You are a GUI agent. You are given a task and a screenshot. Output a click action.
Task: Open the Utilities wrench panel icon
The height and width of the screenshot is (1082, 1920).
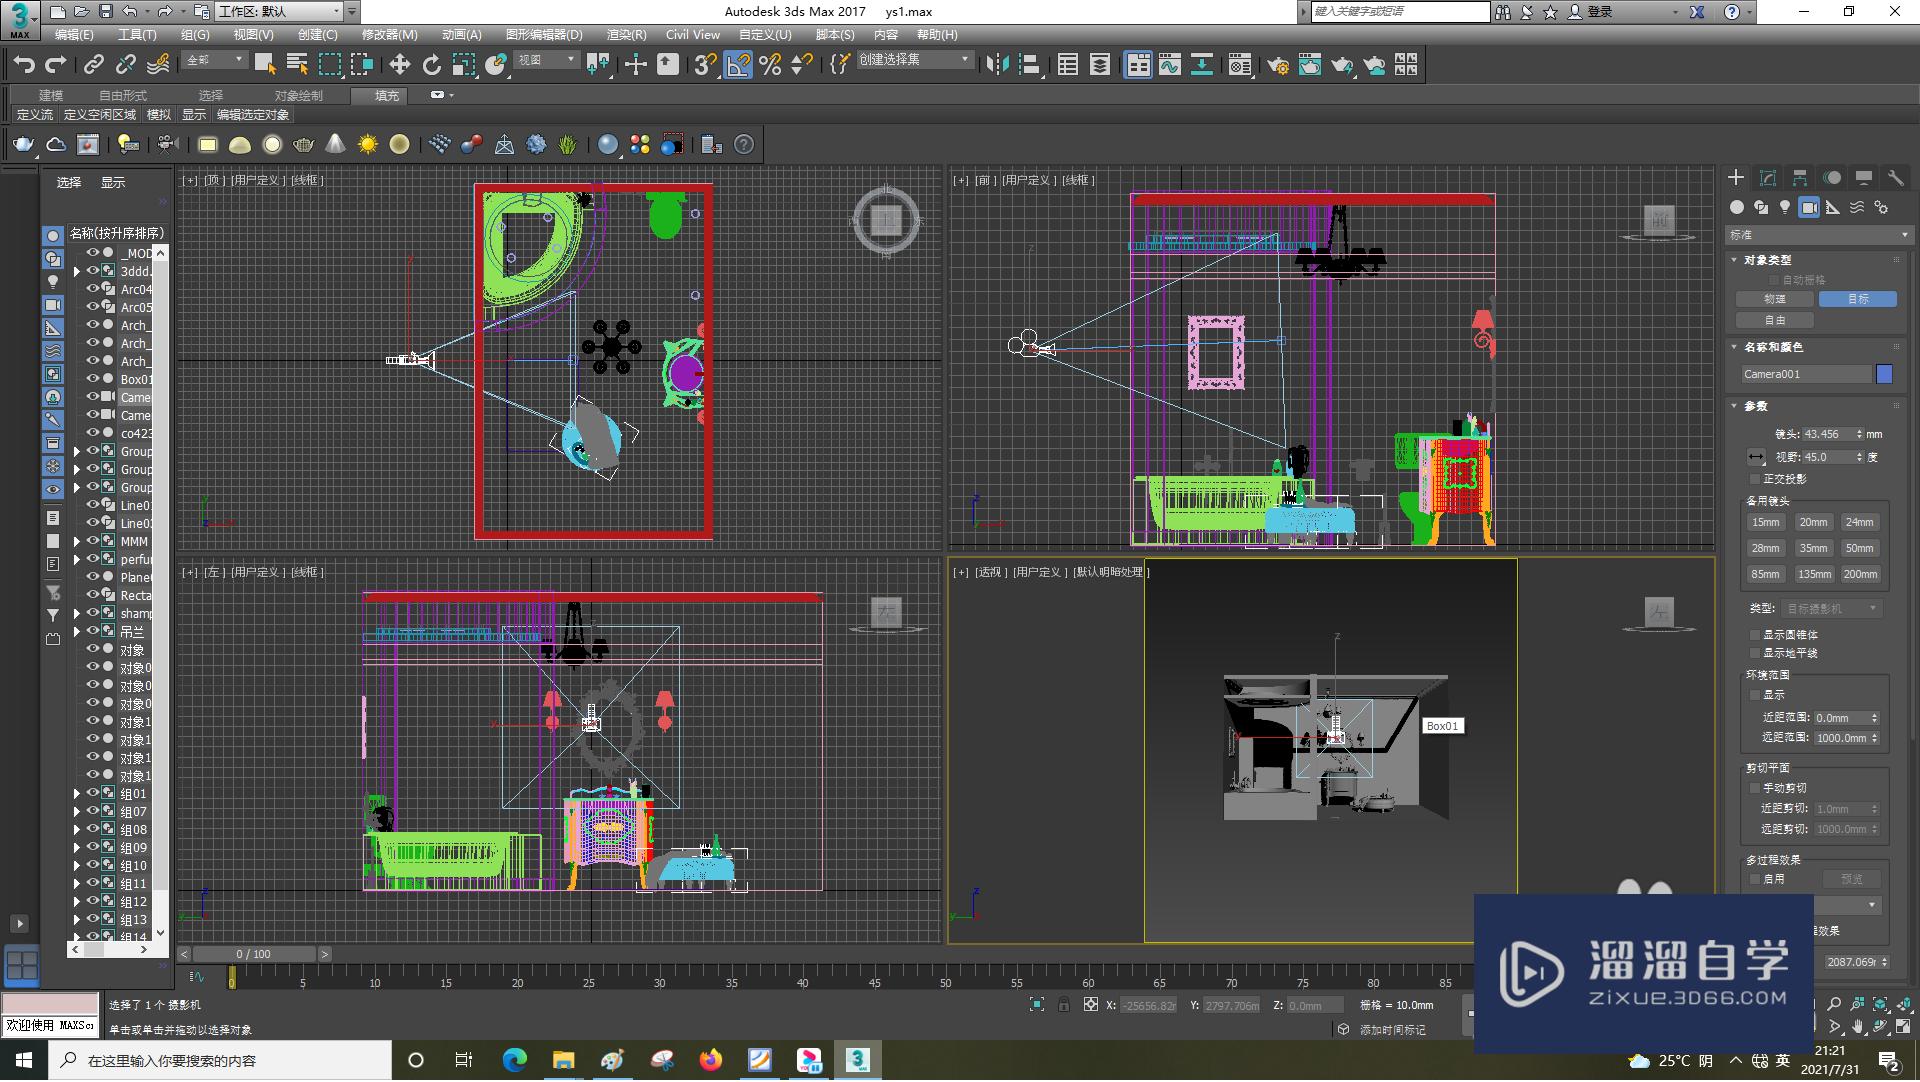(1895, 178)
